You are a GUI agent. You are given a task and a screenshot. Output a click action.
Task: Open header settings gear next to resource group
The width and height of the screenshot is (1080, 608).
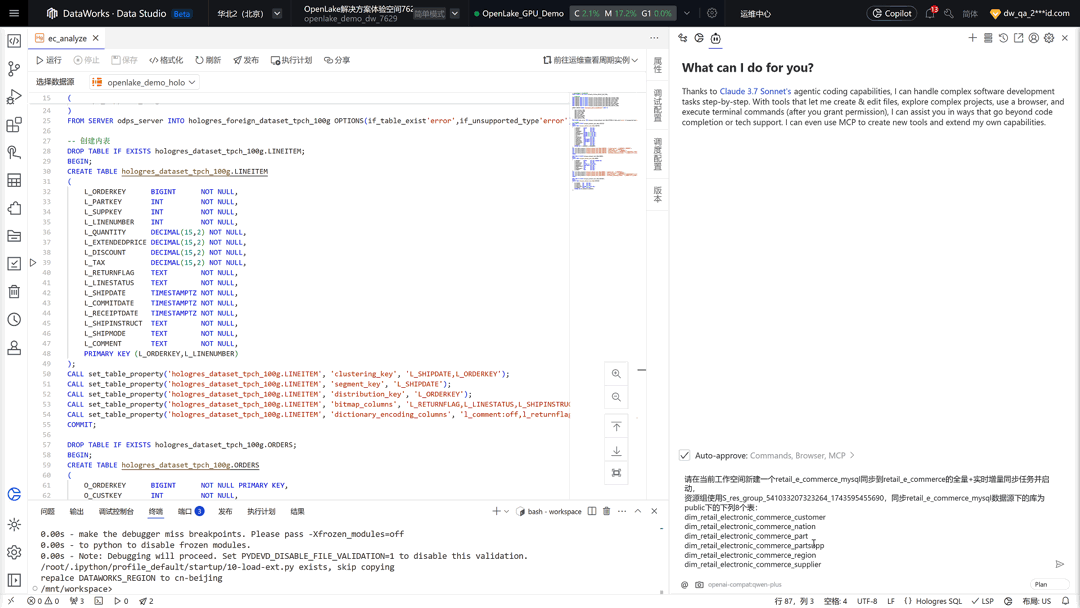point(712,13)
